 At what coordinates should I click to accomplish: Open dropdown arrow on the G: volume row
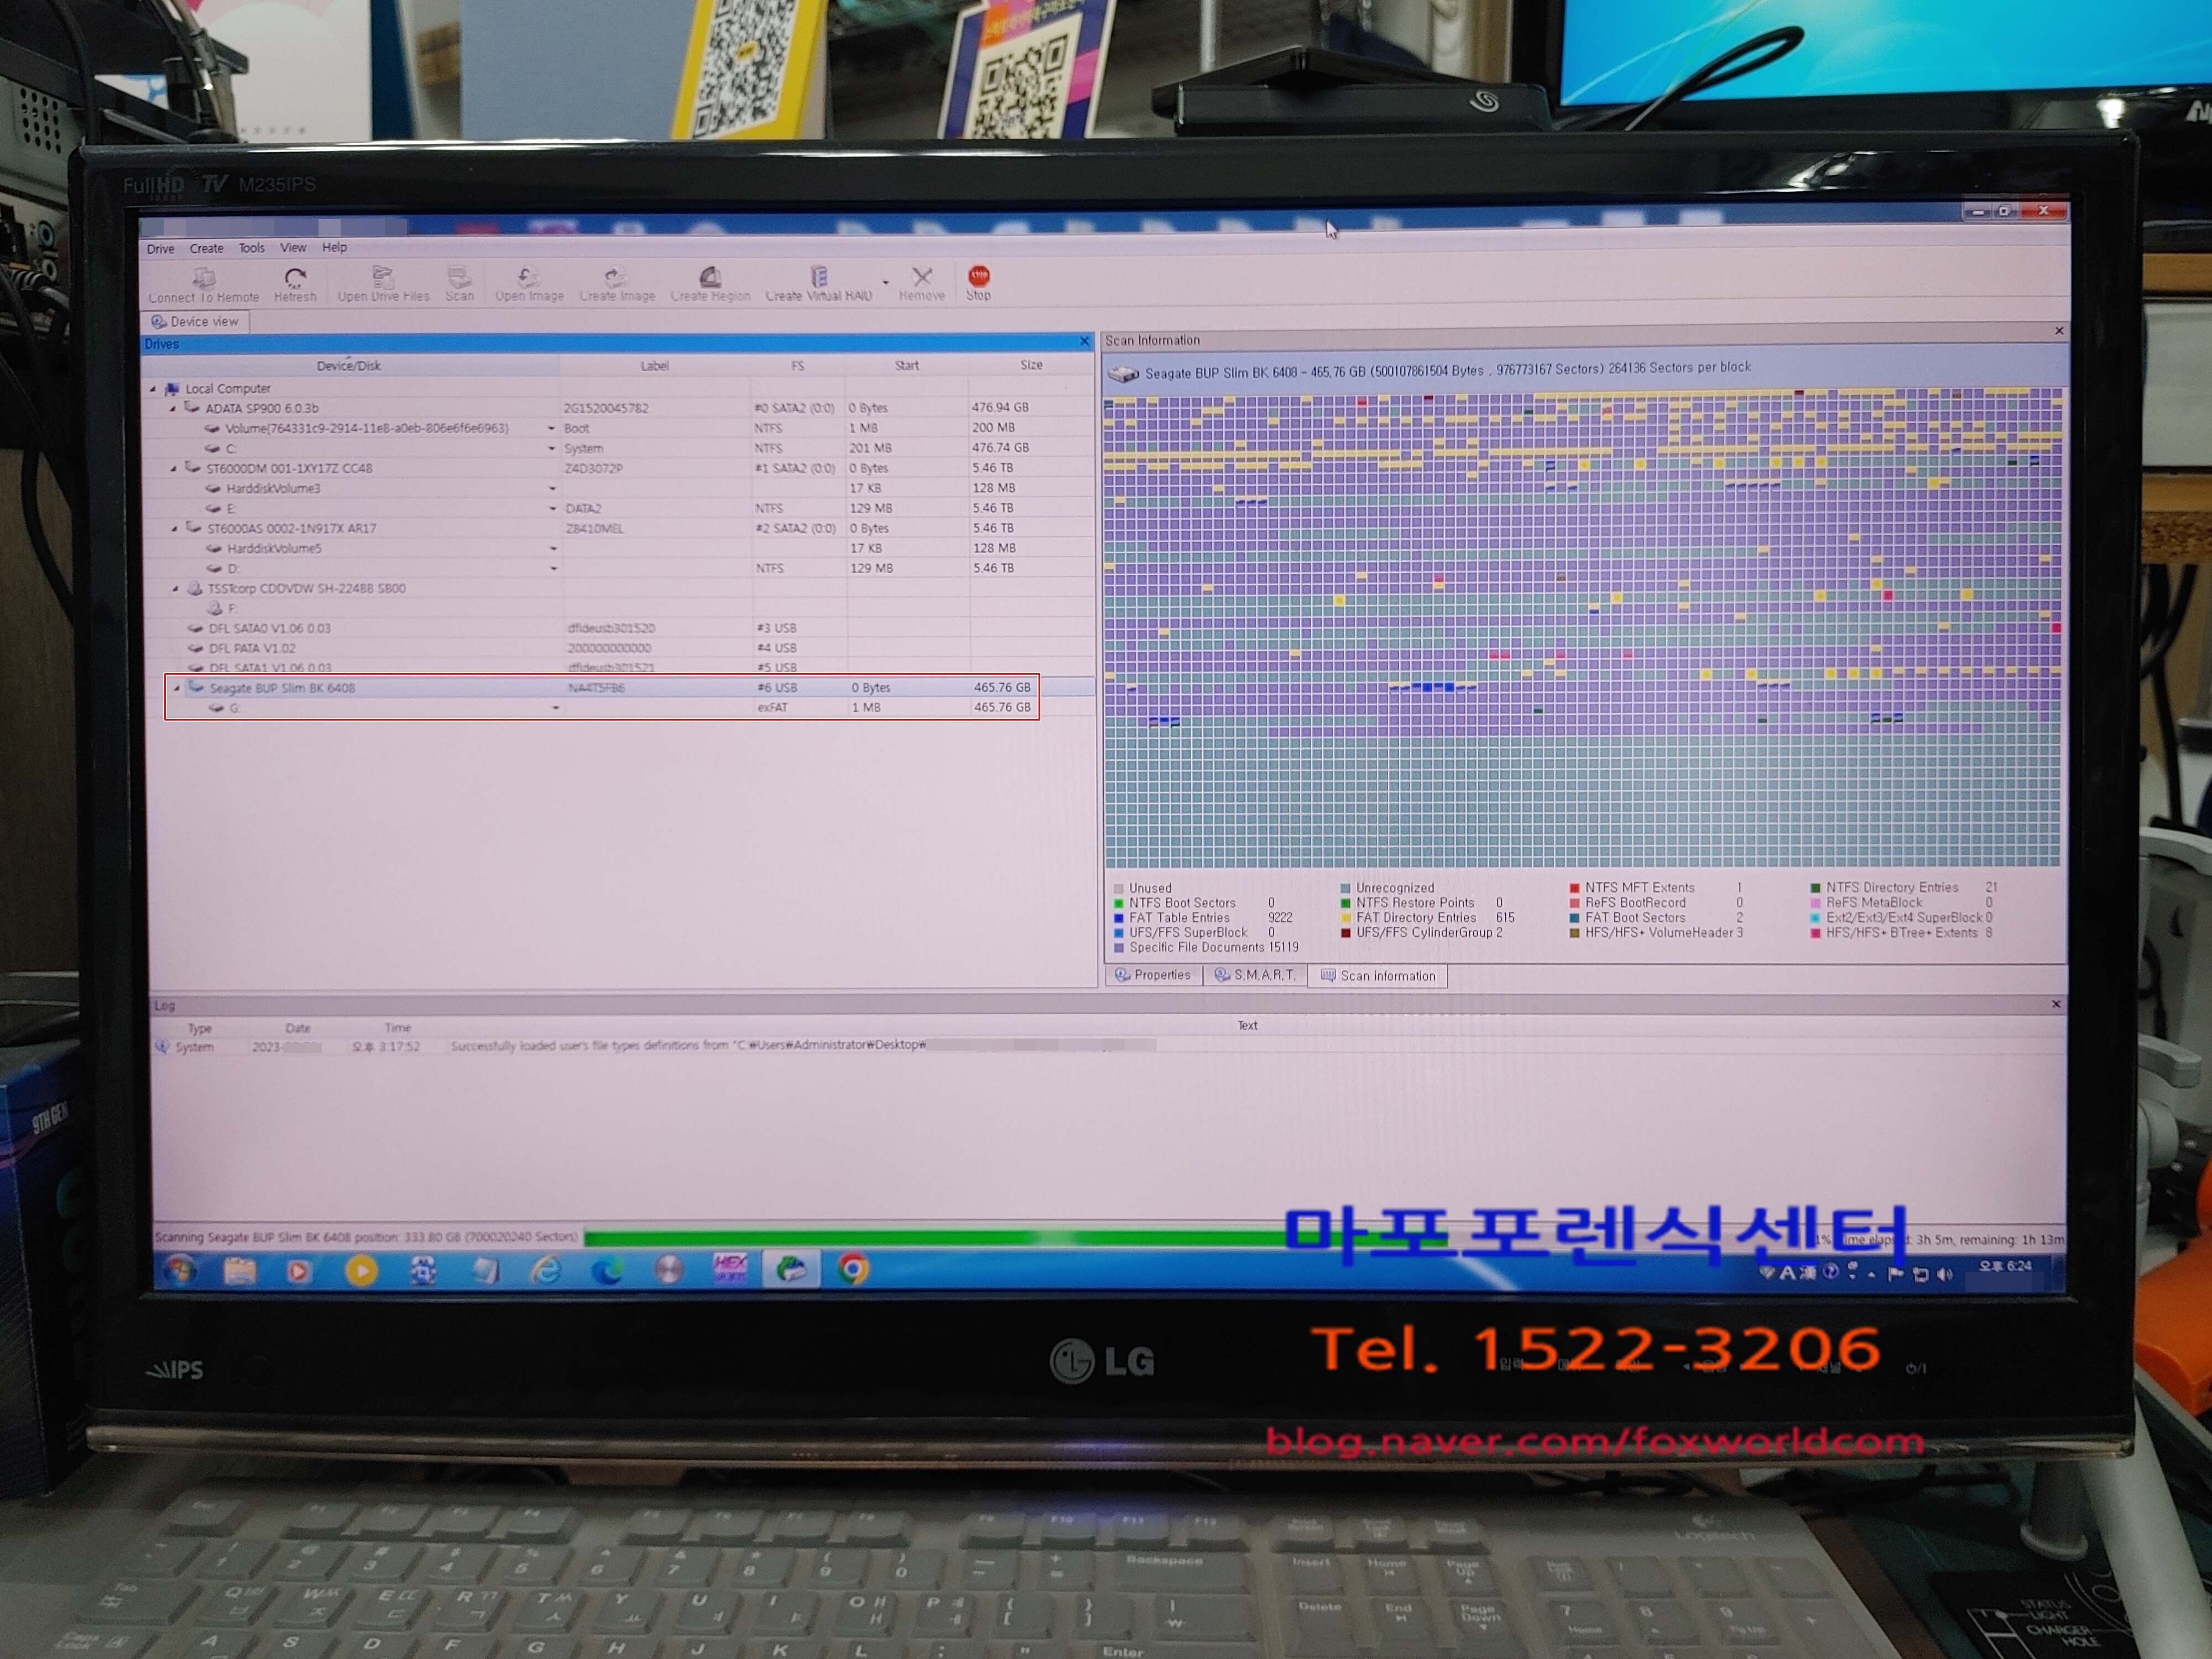coord(556,708)
